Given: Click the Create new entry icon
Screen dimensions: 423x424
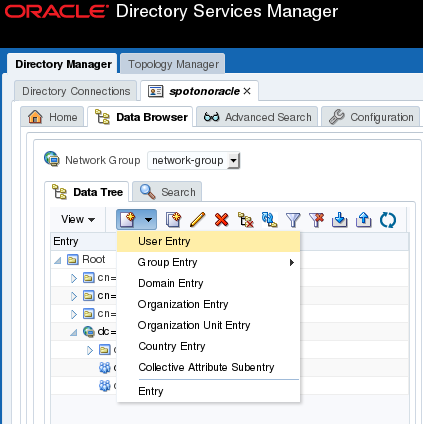Looking at the screenshot, I should pyautogui.click(x=128, y=220).
